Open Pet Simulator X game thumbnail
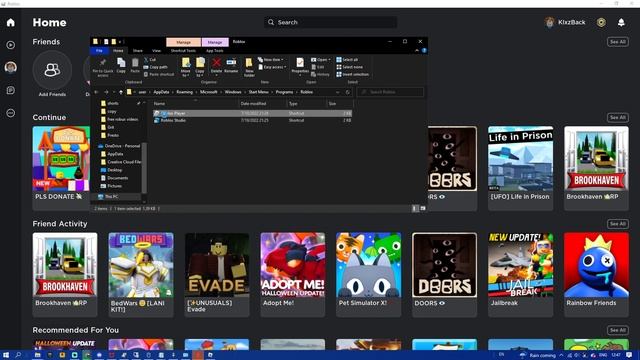 [x=369, y=265]
